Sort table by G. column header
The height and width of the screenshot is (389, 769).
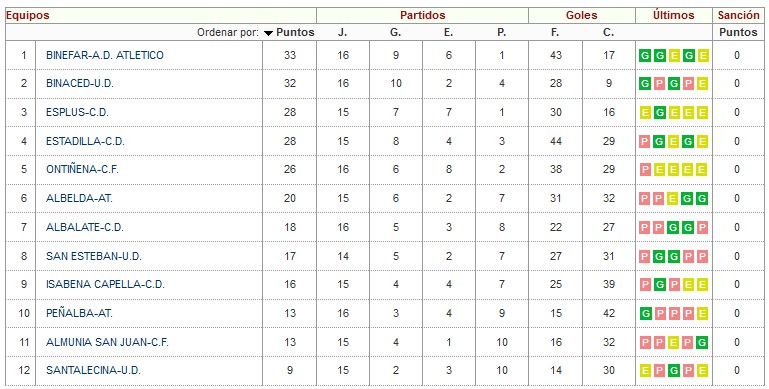tap(395, 32)
